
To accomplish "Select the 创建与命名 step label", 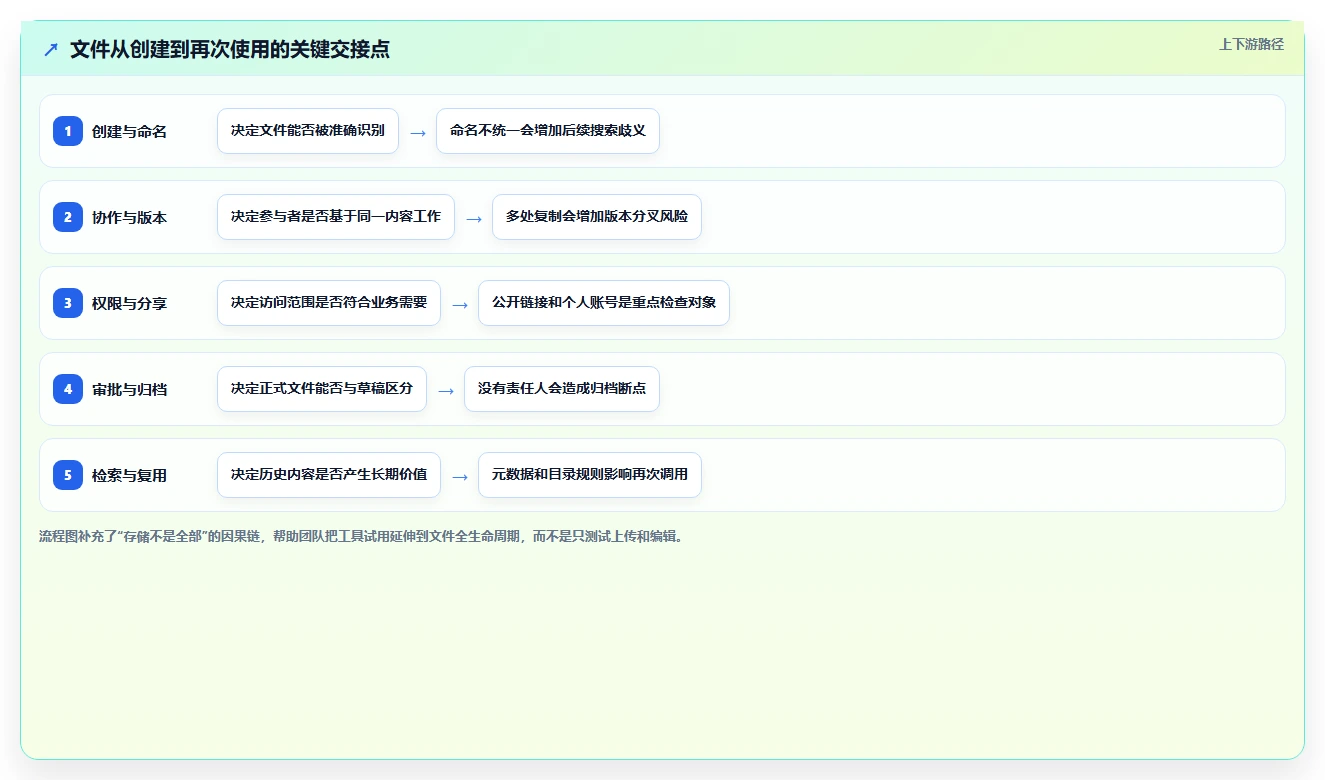I will 129,131.
